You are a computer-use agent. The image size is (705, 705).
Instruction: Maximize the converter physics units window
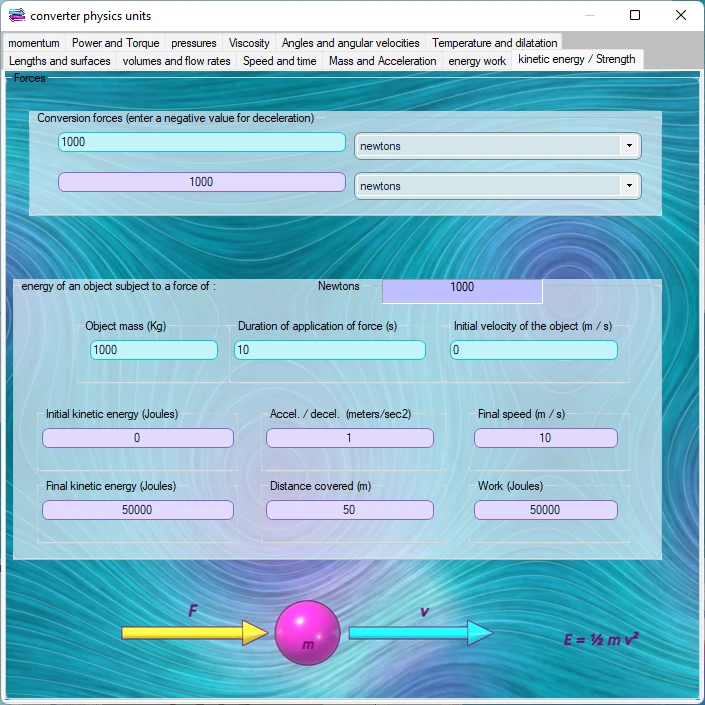tap(635, 15)
